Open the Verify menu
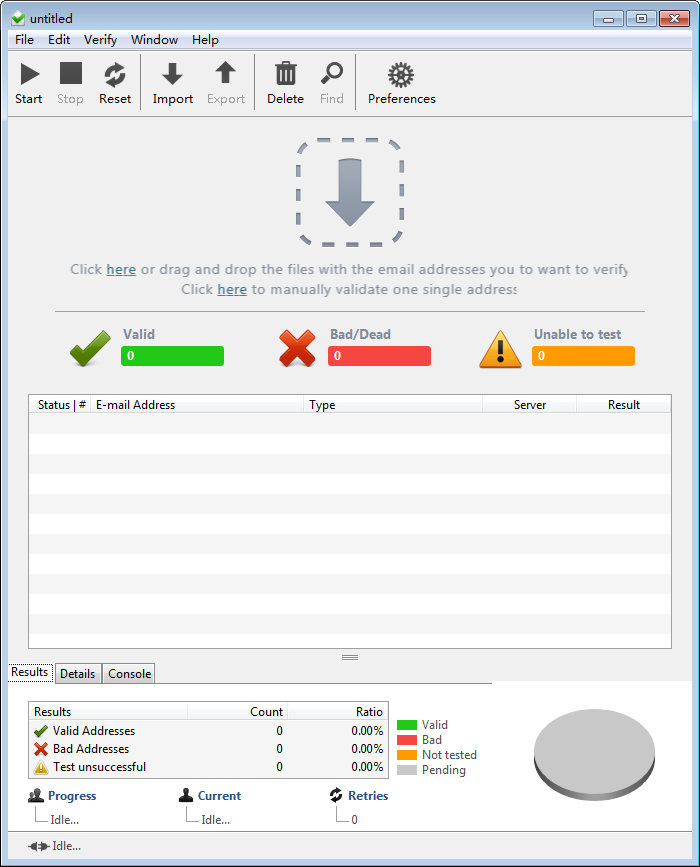Viewport: 700px width, 867px height. [x=101, y=40]
